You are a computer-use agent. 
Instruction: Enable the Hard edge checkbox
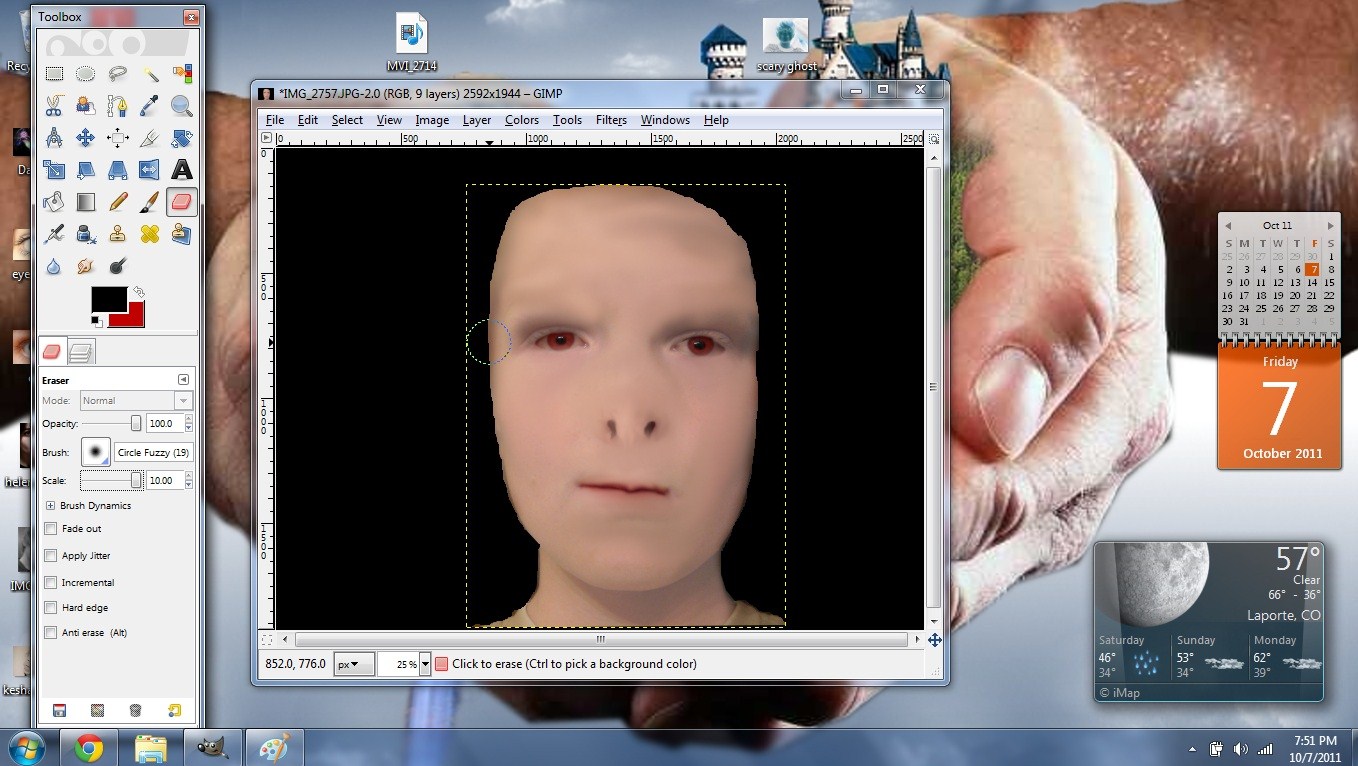(51, 608)
